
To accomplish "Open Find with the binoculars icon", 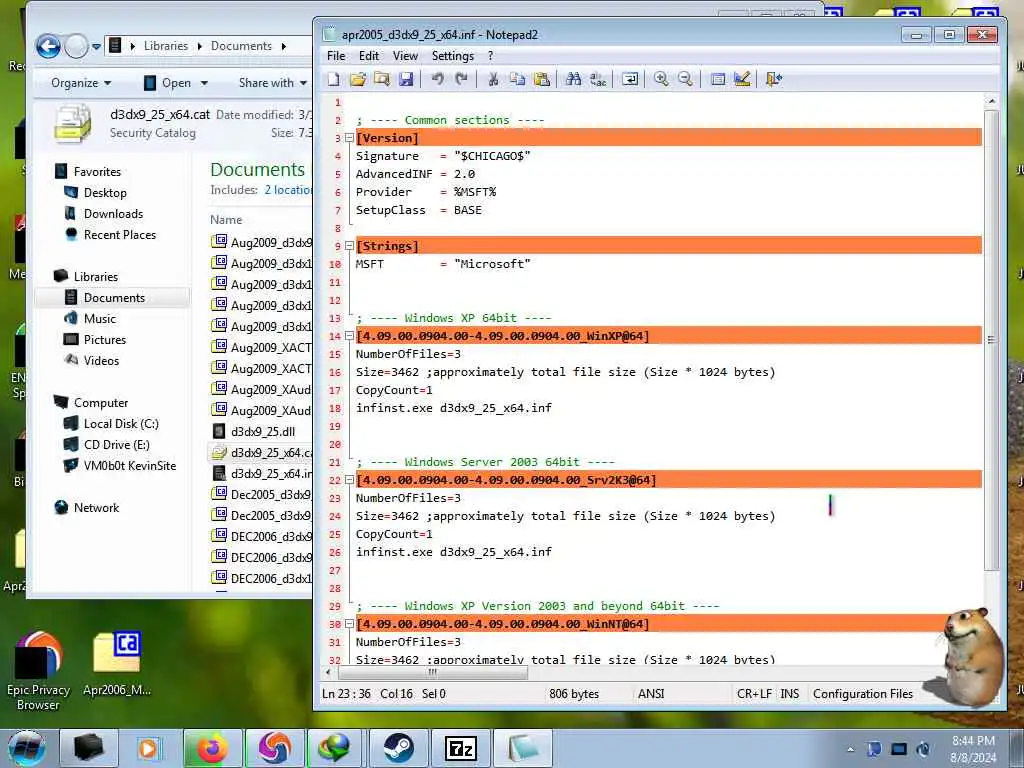I will [573, 80].
